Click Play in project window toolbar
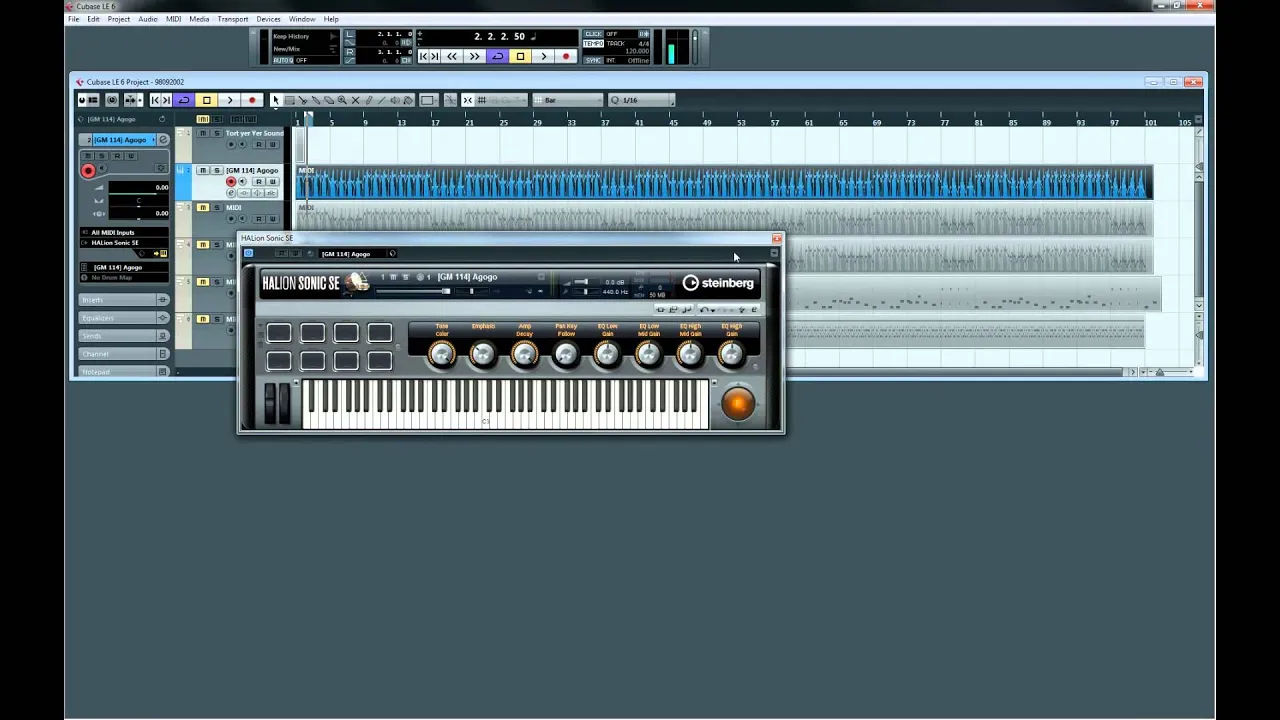The width and height of the screenshot is (1280, 720). coord(229,100)
